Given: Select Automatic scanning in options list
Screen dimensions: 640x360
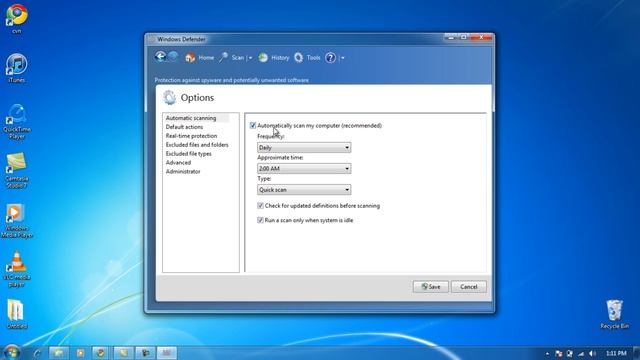Looking at the screenshot, I should (191, 118).
